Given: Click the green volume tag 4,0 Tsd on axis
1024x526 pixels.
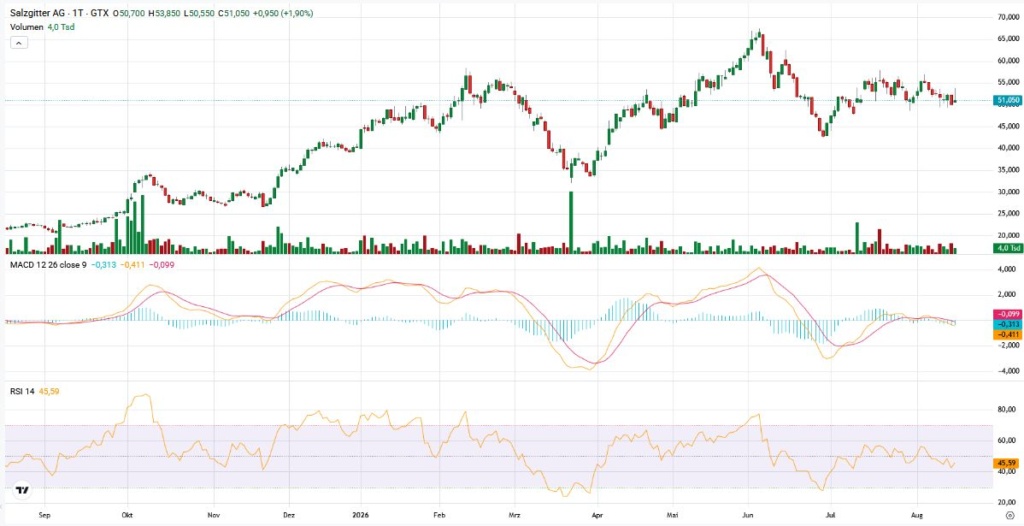Looking at the screenshot, I should pyautogui.click(x=1006, y=248).
